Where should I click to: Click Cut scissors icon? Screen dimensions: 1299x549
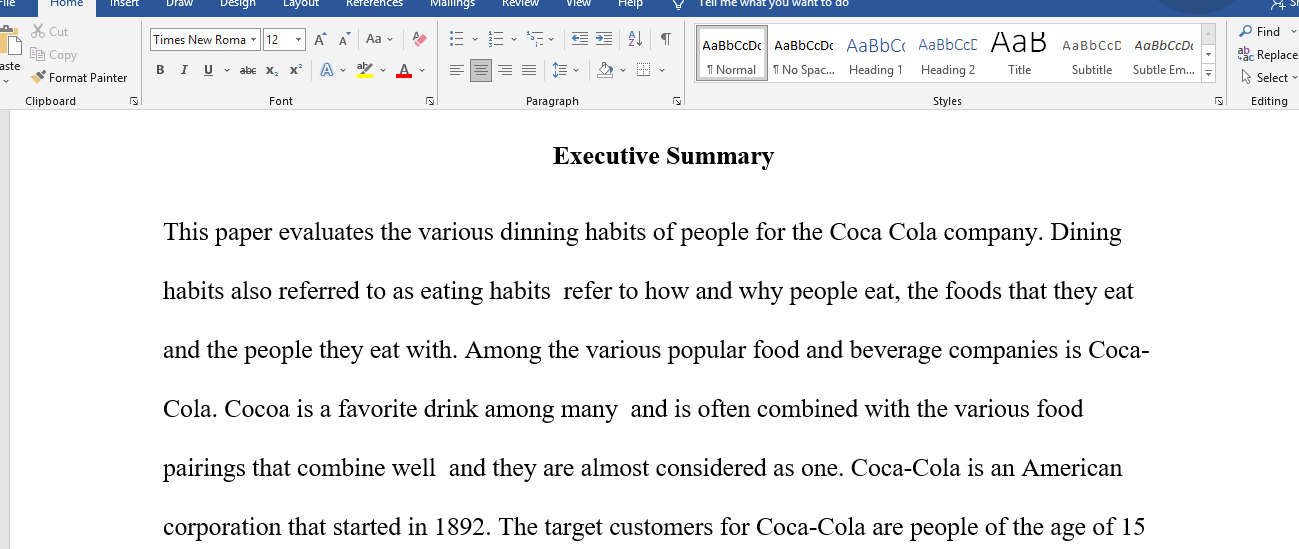[x=38, y=32]
